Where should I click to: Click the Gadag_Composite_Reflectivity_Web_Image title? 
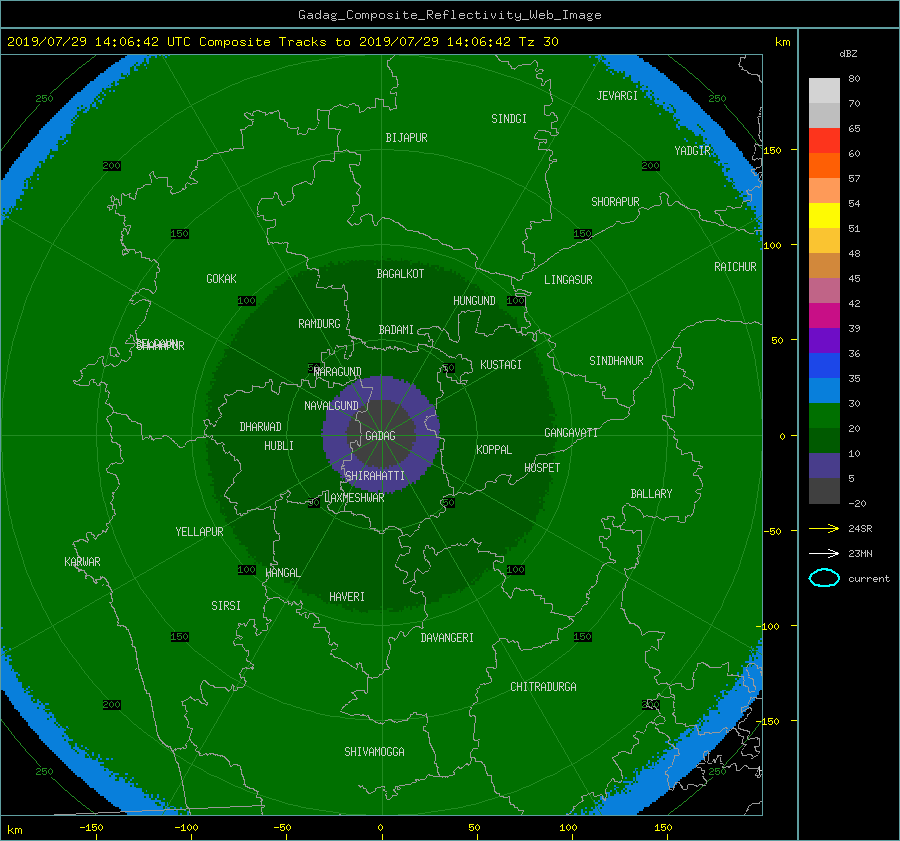449,15
